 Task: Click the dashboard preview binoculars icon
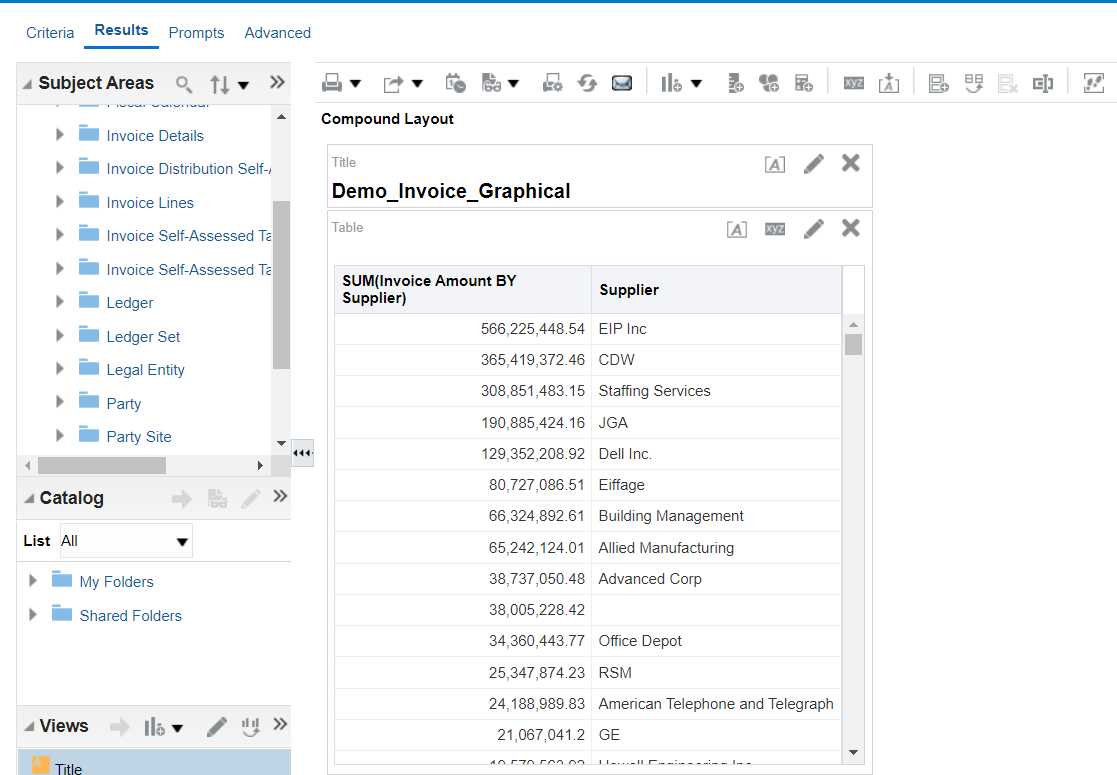pyautogui.click(x=491, y=83)
